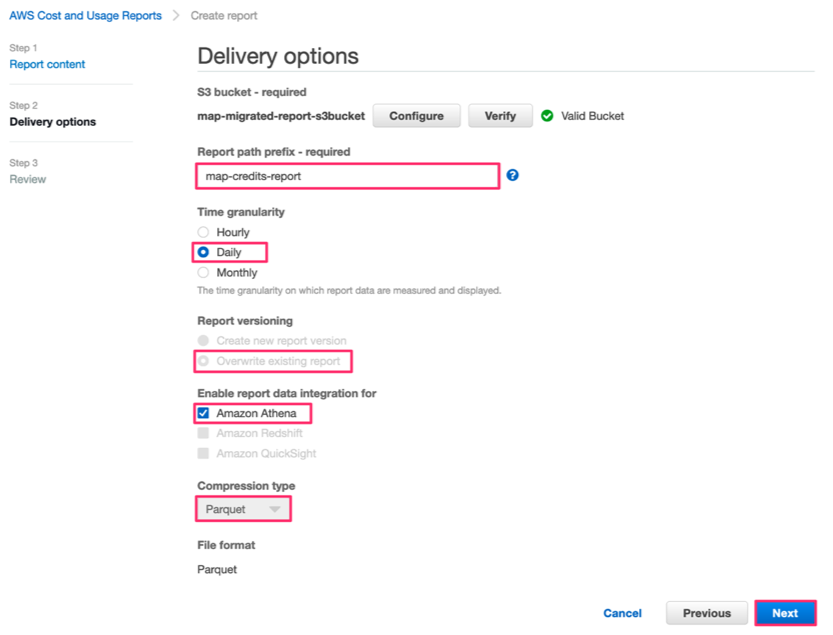Tick the Amazon Redshift checkbox
Image resolution: width=833 pixels, height=635 pixels.
(x=203, y=433)
